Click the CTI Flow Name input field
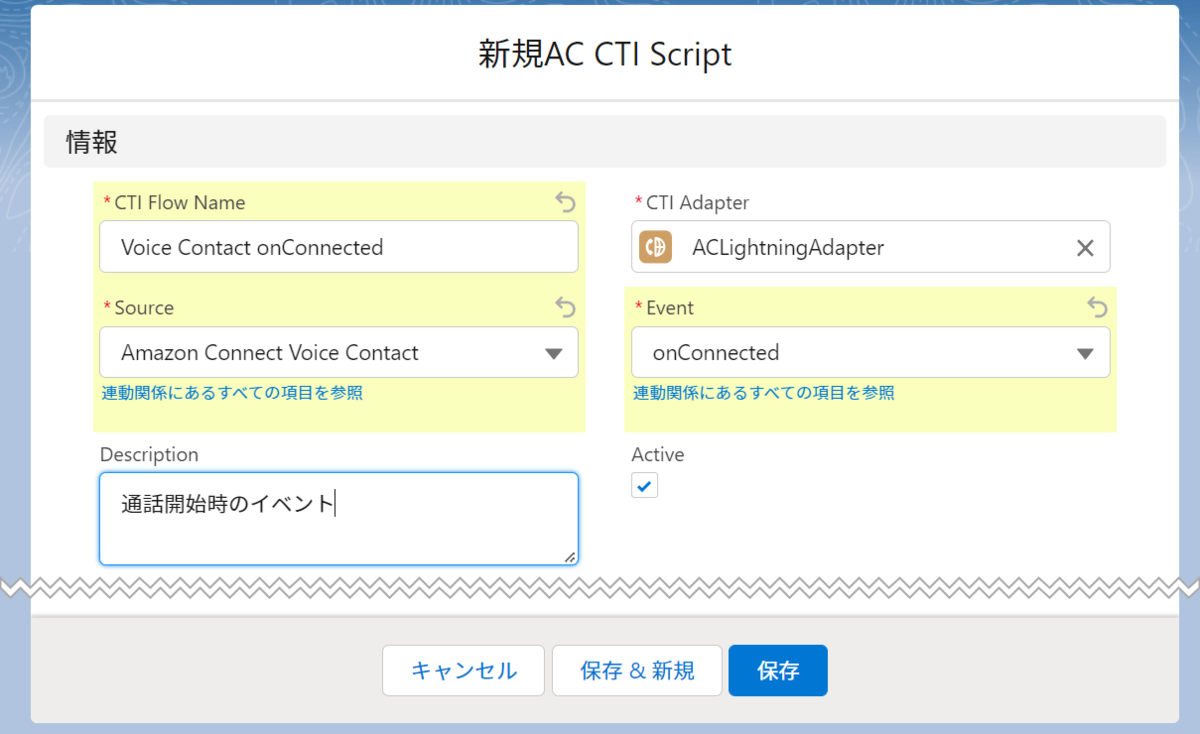Viewport: 1200px width, 734px height. tap(339, 247)
